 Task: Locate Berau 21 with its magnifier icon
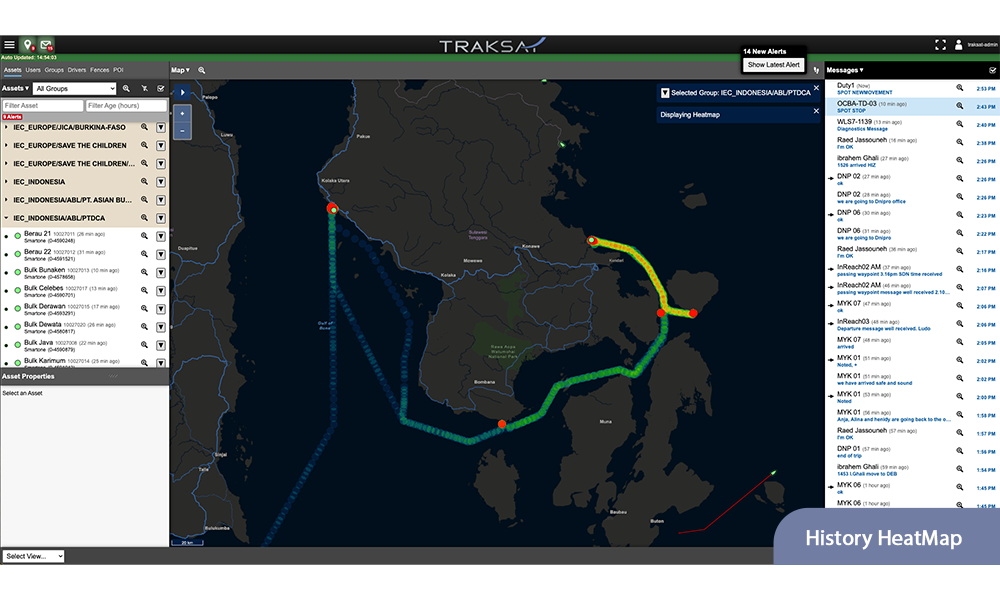[x=144, y=236]
